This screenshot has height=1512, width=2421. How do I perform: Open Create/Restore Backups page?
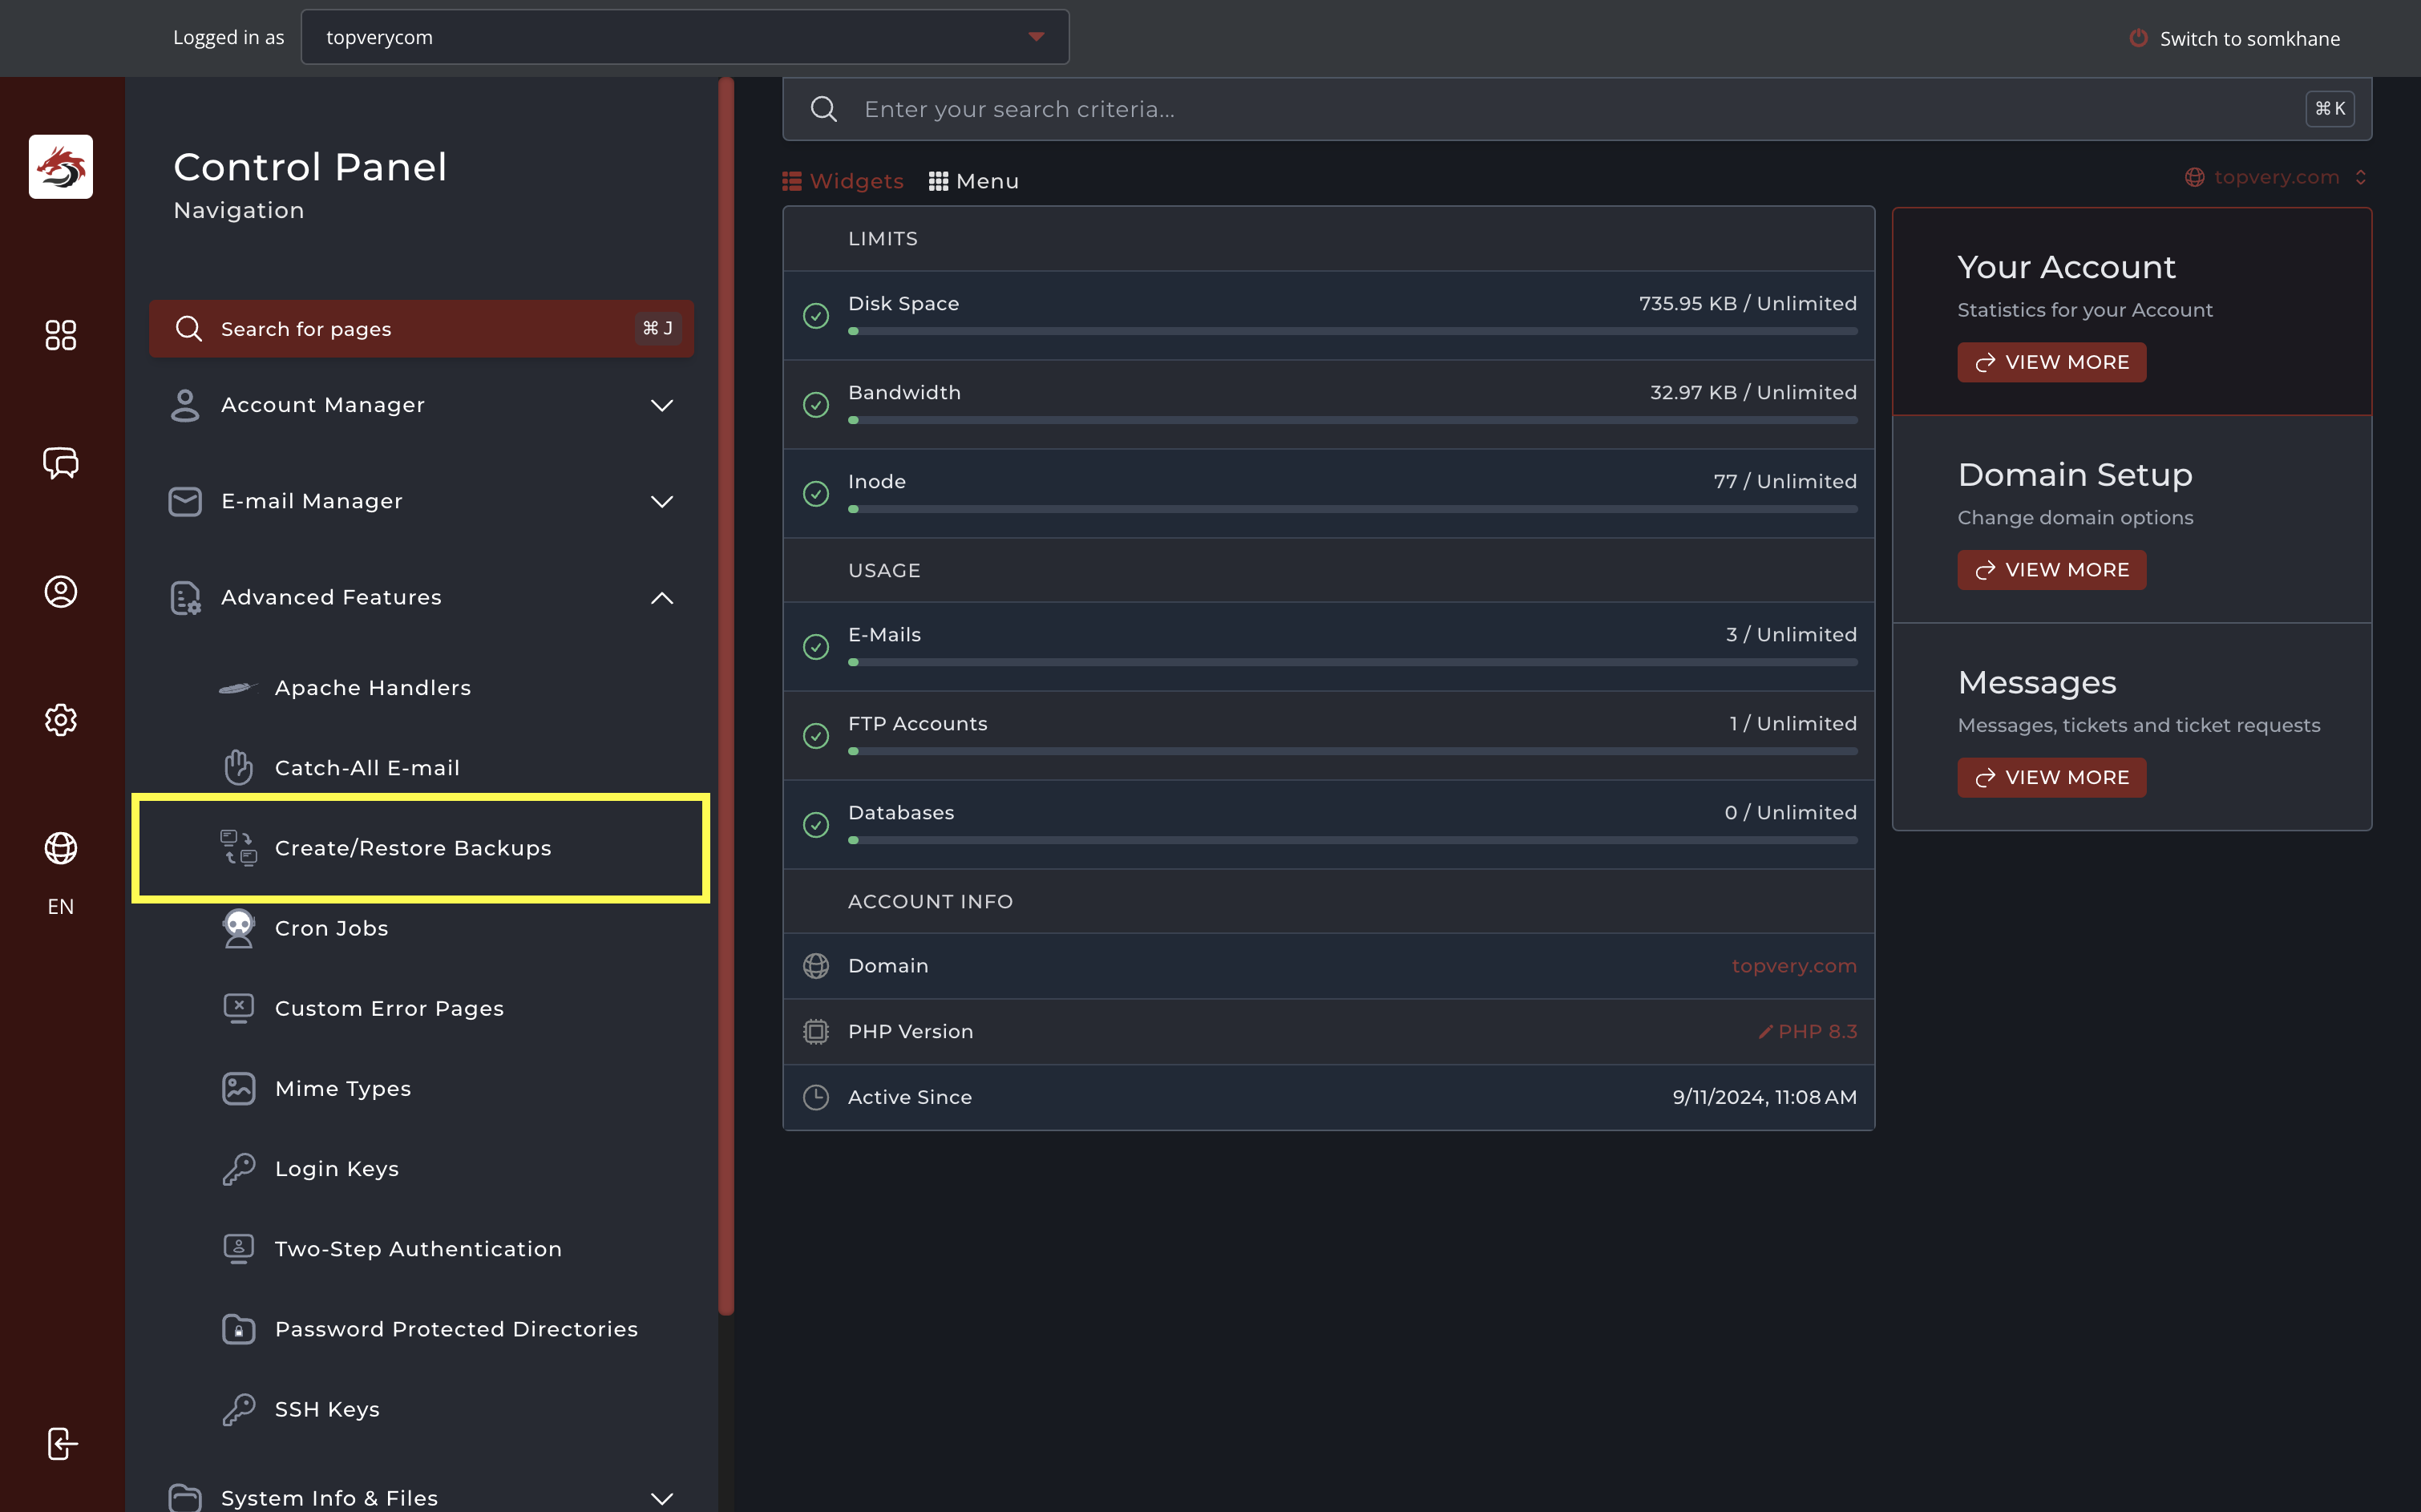(413, 848)
